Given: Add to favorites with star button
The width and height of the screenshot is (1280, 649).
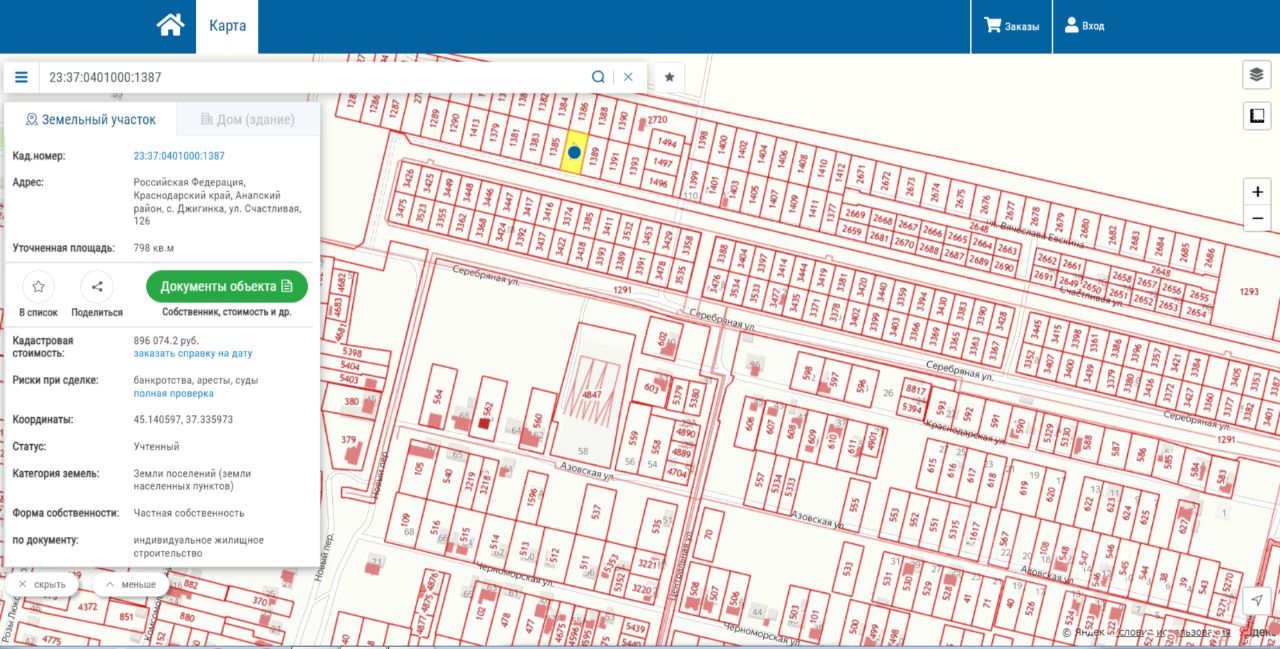Looking at the screenshot, I should [670, 77].
